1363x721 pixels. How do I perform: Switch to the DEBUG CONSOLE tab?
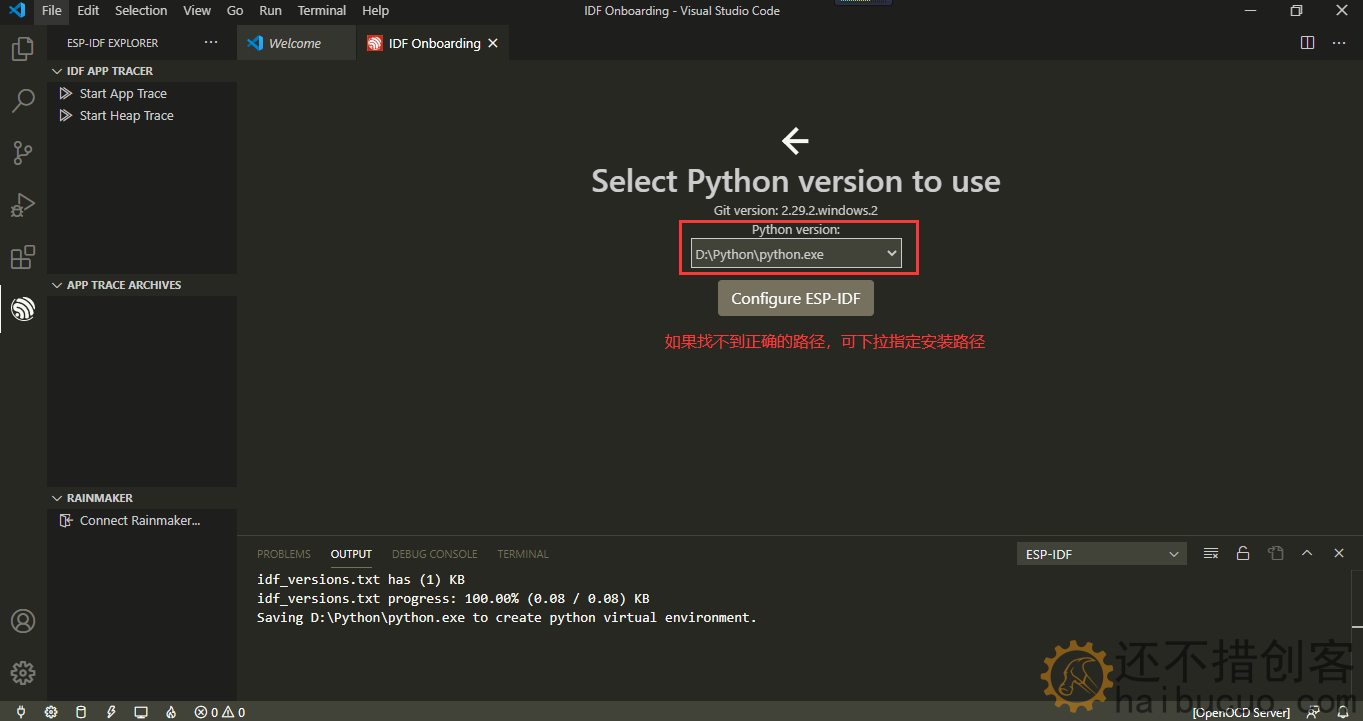[435, 554]
